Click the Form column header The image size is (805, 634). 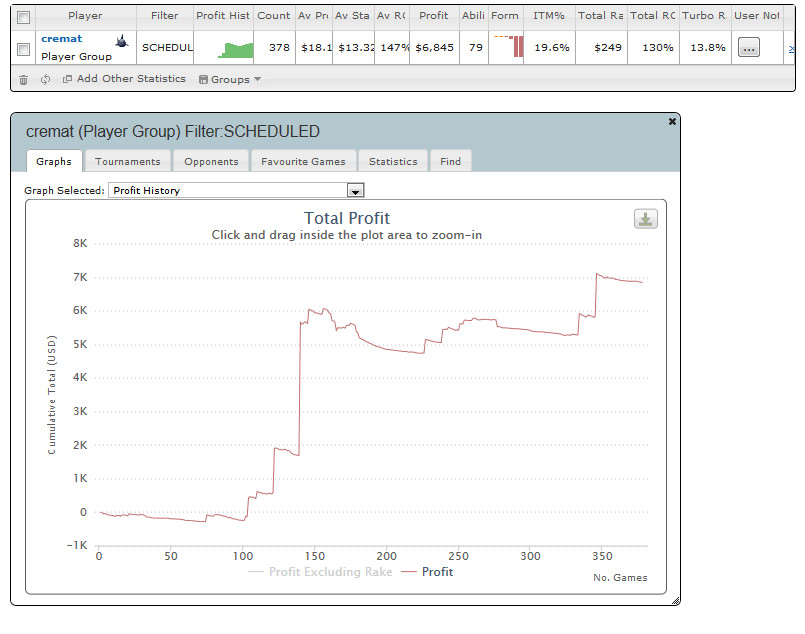click(505, 16)
